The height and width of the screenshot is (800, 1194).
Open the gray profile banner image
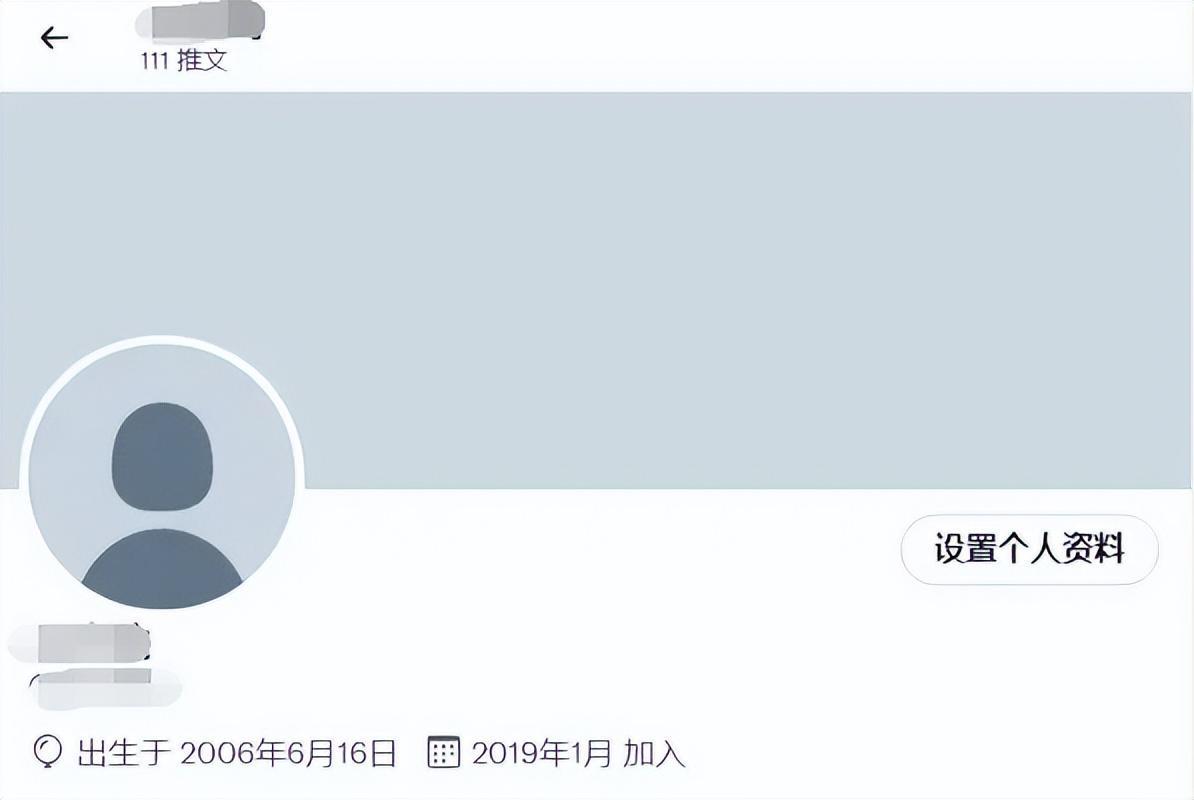(596, 290)
